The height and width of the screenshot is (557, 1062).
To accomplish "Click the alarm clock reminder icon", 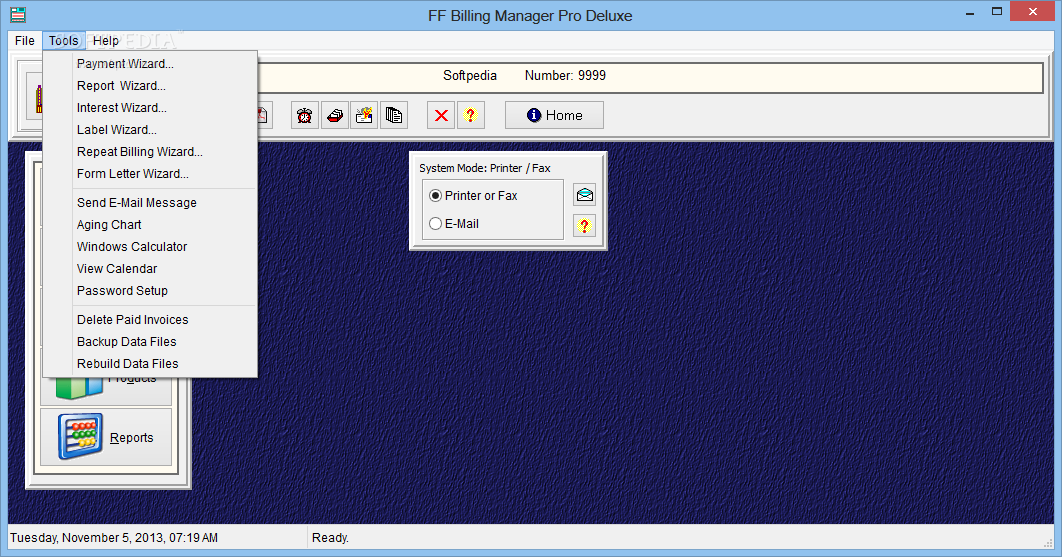I will (305, 115).
